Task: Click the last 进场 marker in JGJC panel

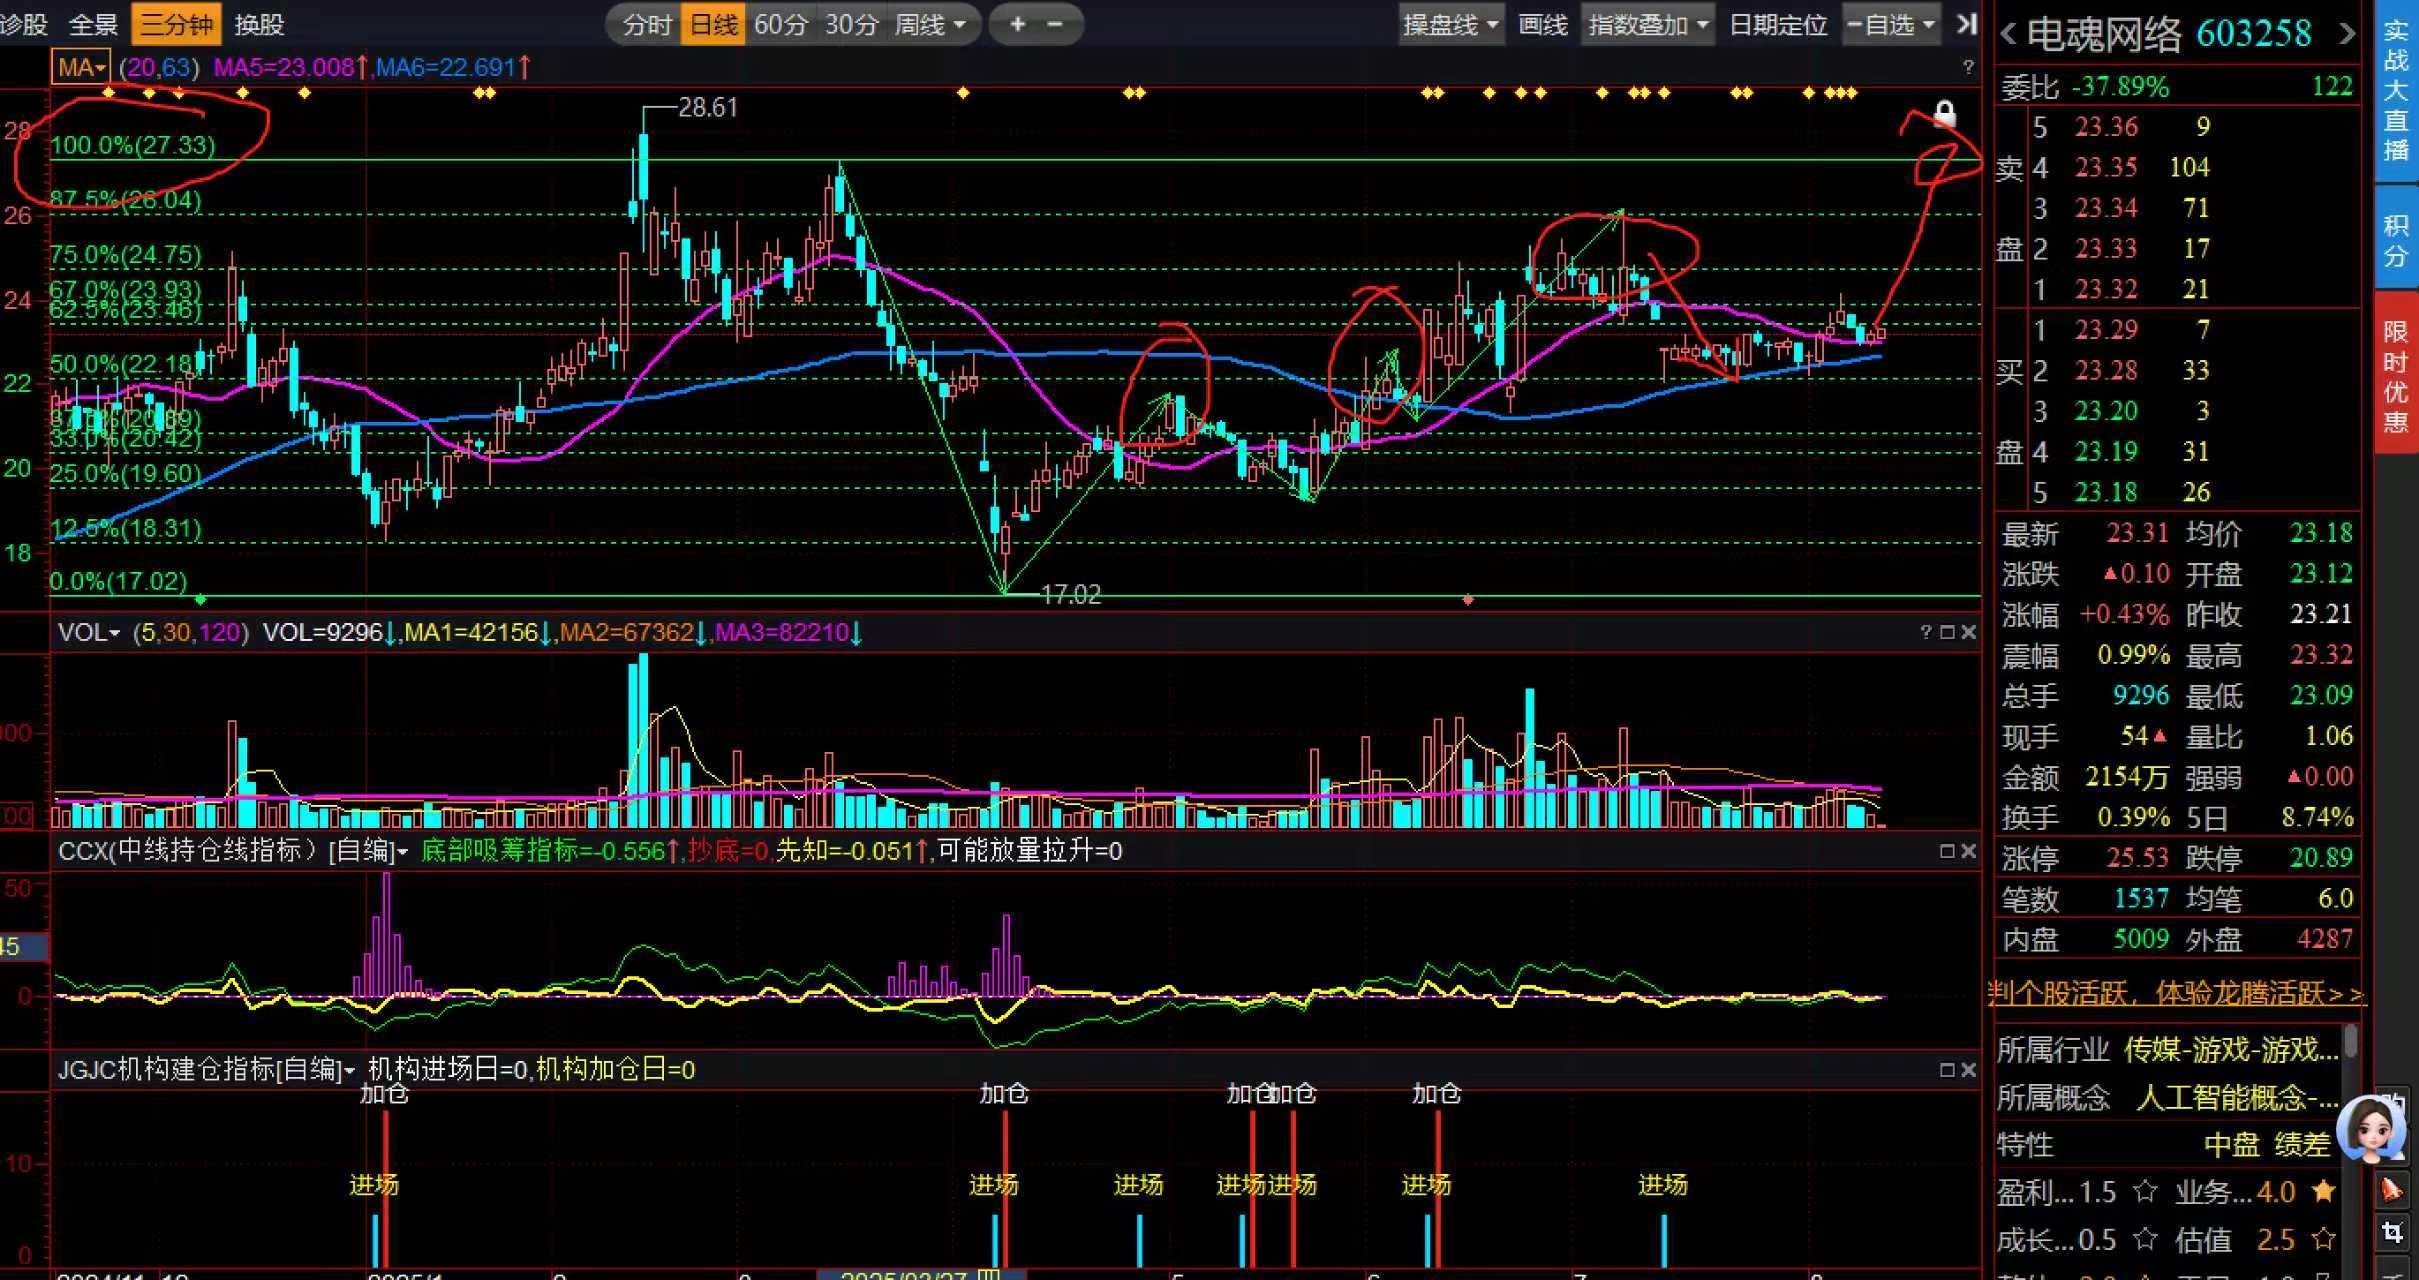Action: click(1663, 1185)
